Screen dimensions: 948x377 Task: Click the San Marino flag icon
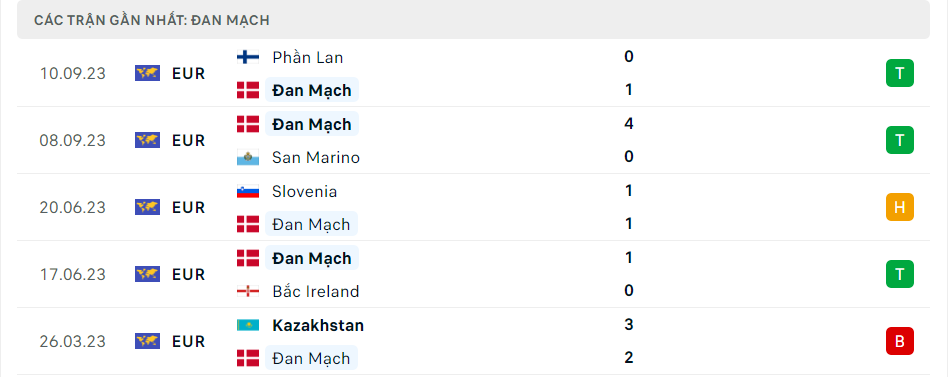pyautogui.click(x=248, y=158)
